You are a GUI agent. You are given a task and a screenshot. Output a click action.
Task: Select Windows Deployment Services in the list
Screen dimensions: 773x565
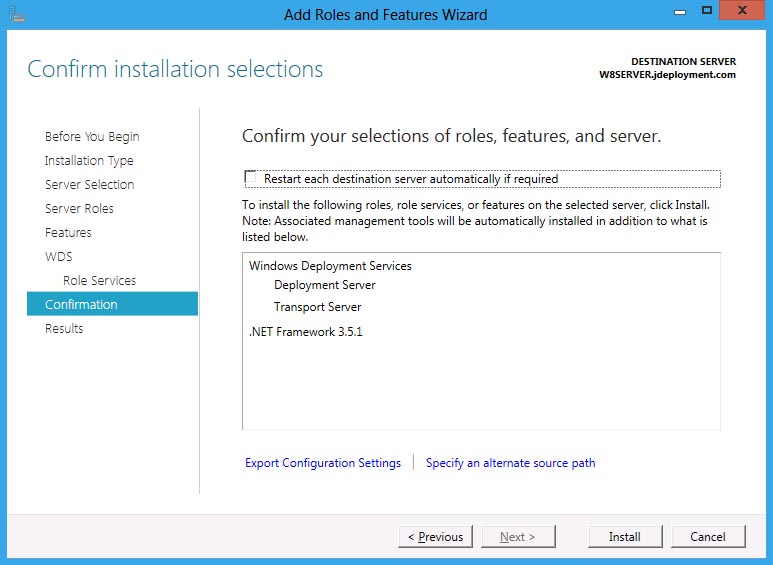pyautogui.click(x=330, y=266)
